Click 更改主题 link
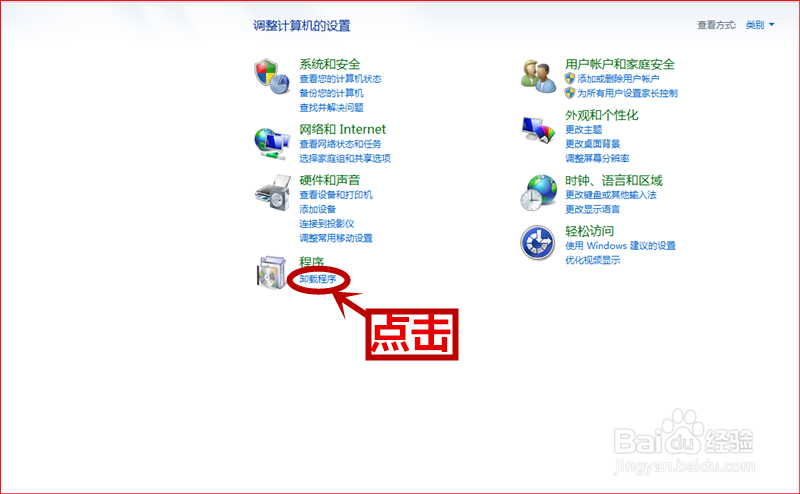The image size is (800, 494). 583,130
